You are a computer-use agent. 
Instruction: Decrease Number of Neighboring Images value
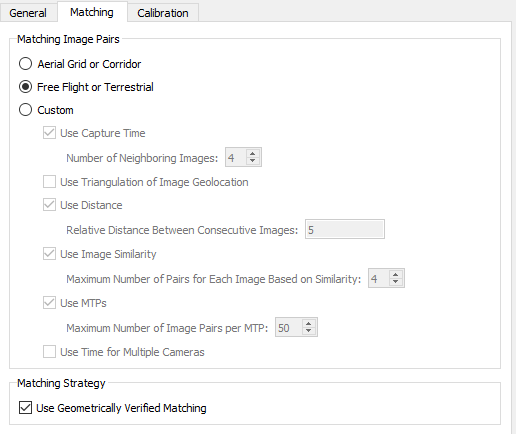pyautogui.click(x=253, y=161)
